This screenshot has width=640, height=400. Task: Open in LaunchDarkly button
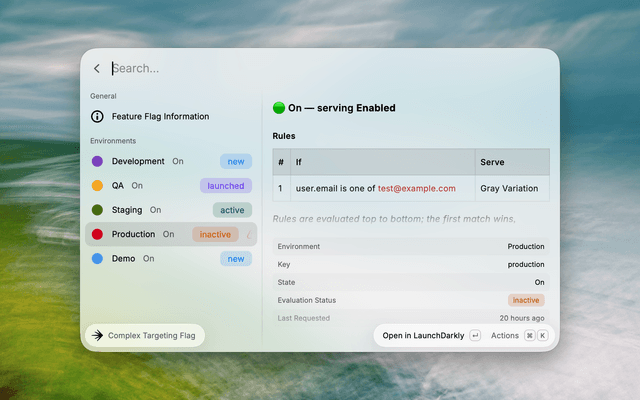423,336
